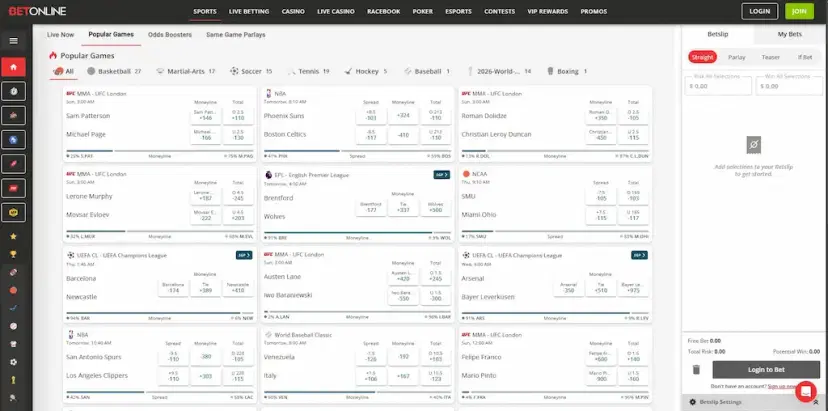Select Straight bet type
Screen dimensions: 828x411
coord(702,57)
